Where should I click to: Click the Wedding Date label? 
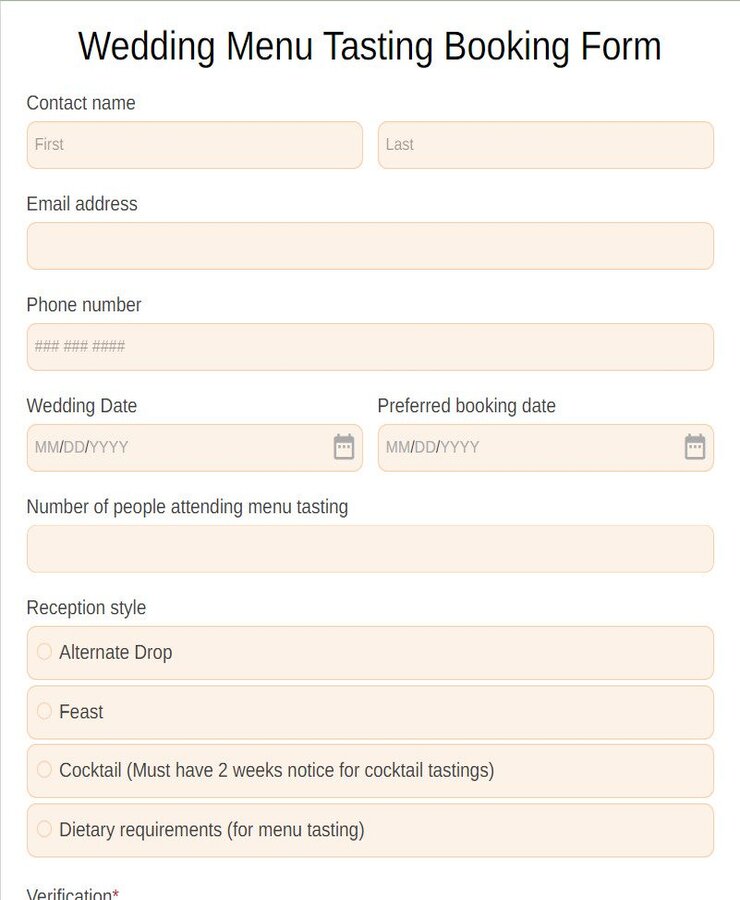(x=82, y=406)
